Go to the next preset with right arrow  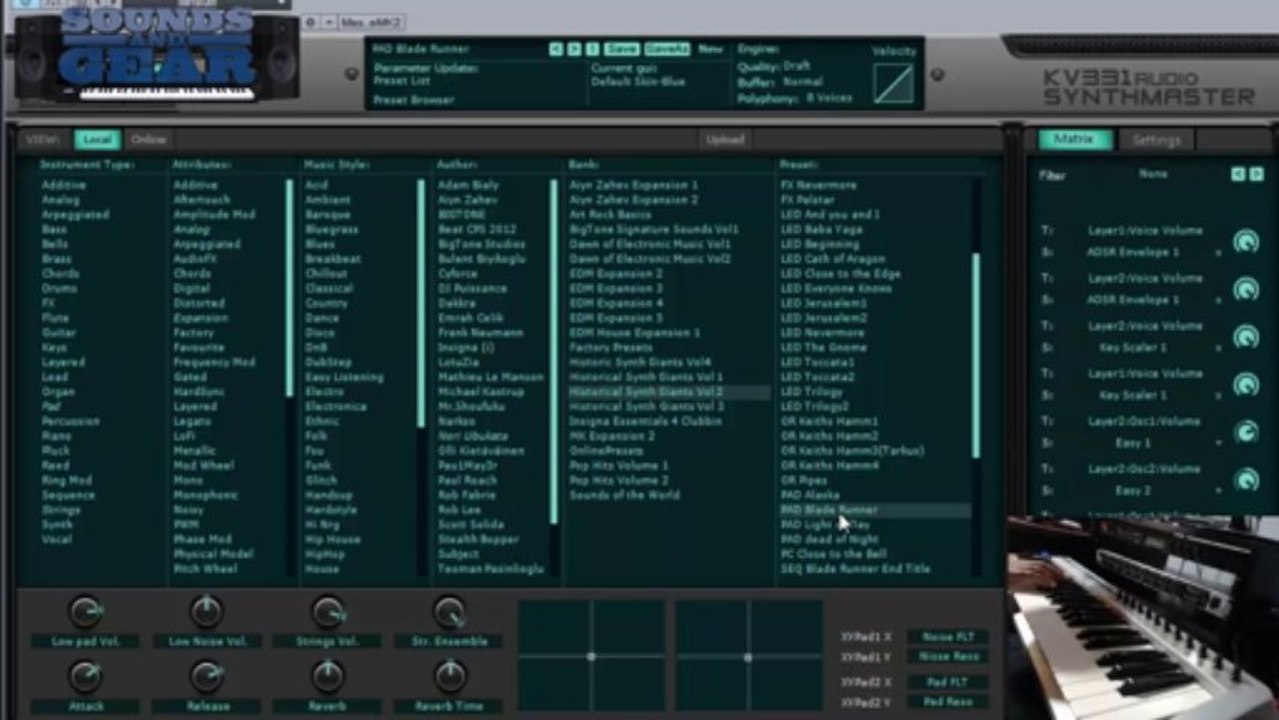click(x=574, y=48)
